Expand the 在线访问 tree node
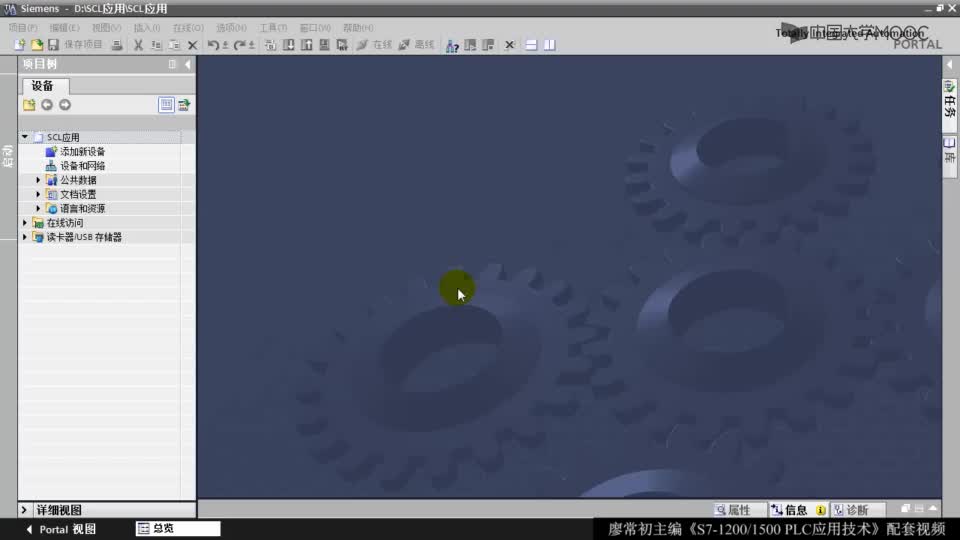 pyautogui.click(x=25, y=223)
